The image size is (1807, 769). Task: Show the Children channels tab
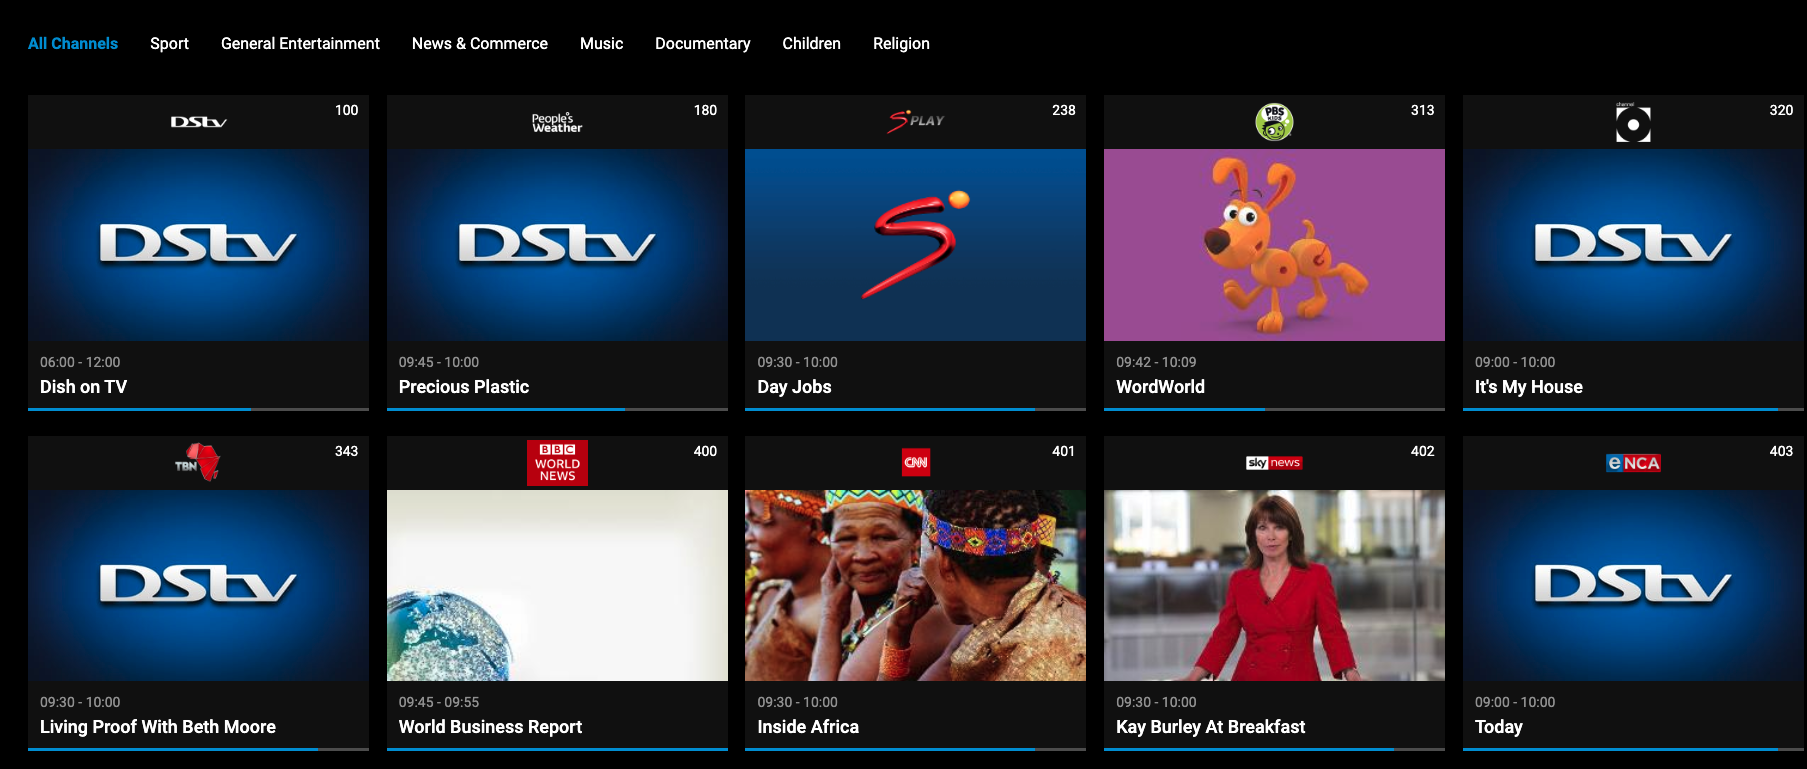(811, 44)
